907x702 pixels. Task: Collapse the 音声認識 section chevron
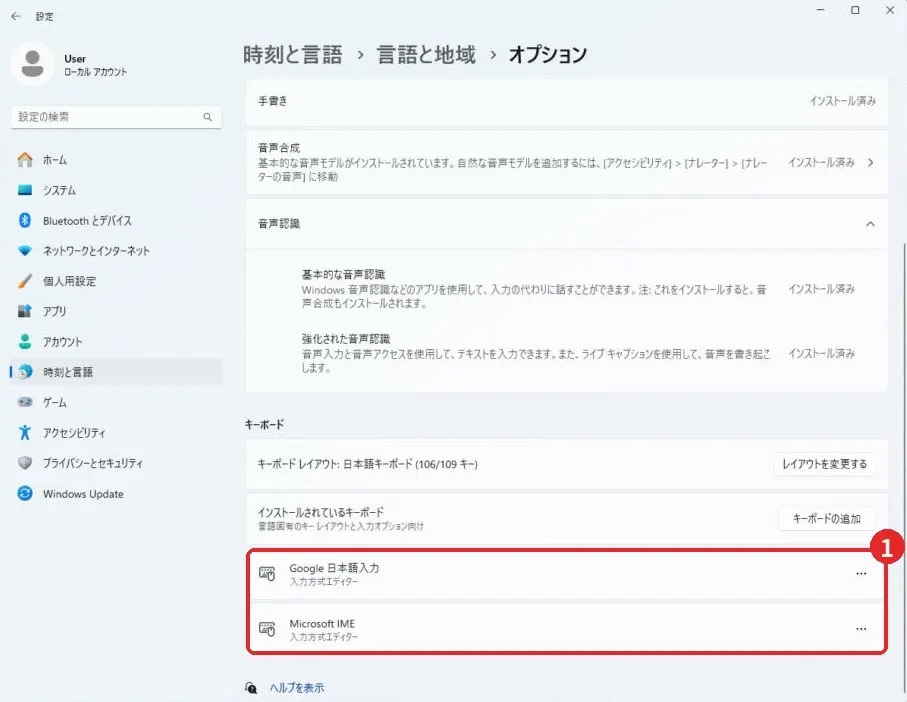[x=870, y=224]
